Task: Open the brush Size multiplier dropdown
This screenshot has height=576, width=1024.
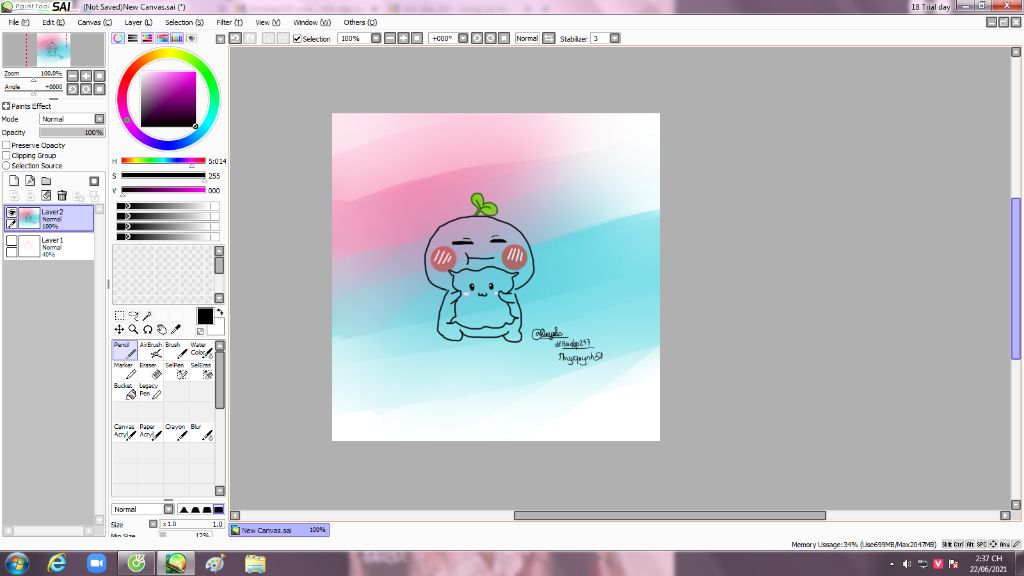Action: pos(153,524)
